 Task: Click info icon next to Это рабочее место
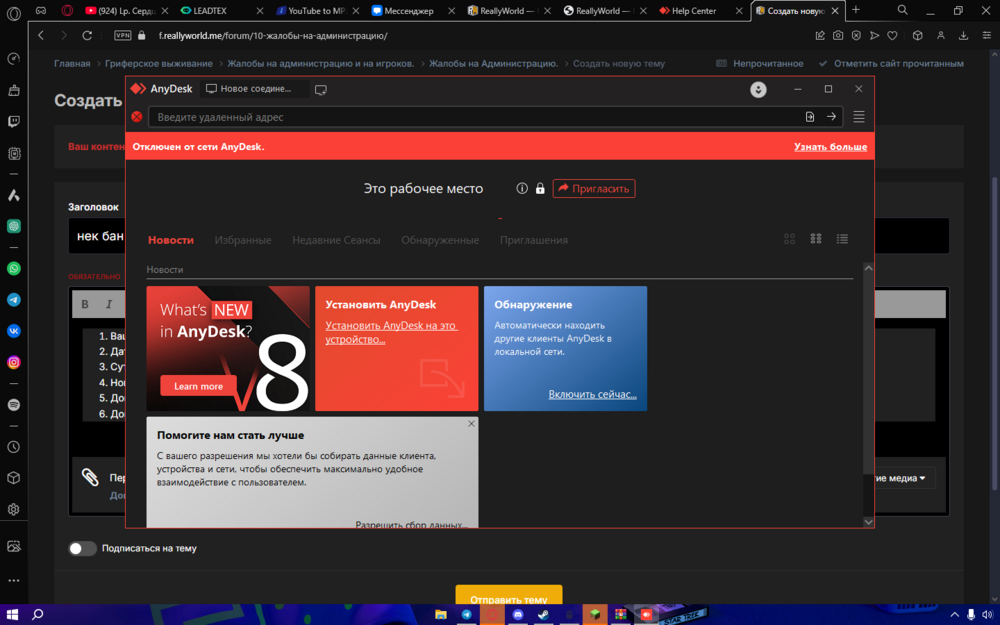[522, 188]
